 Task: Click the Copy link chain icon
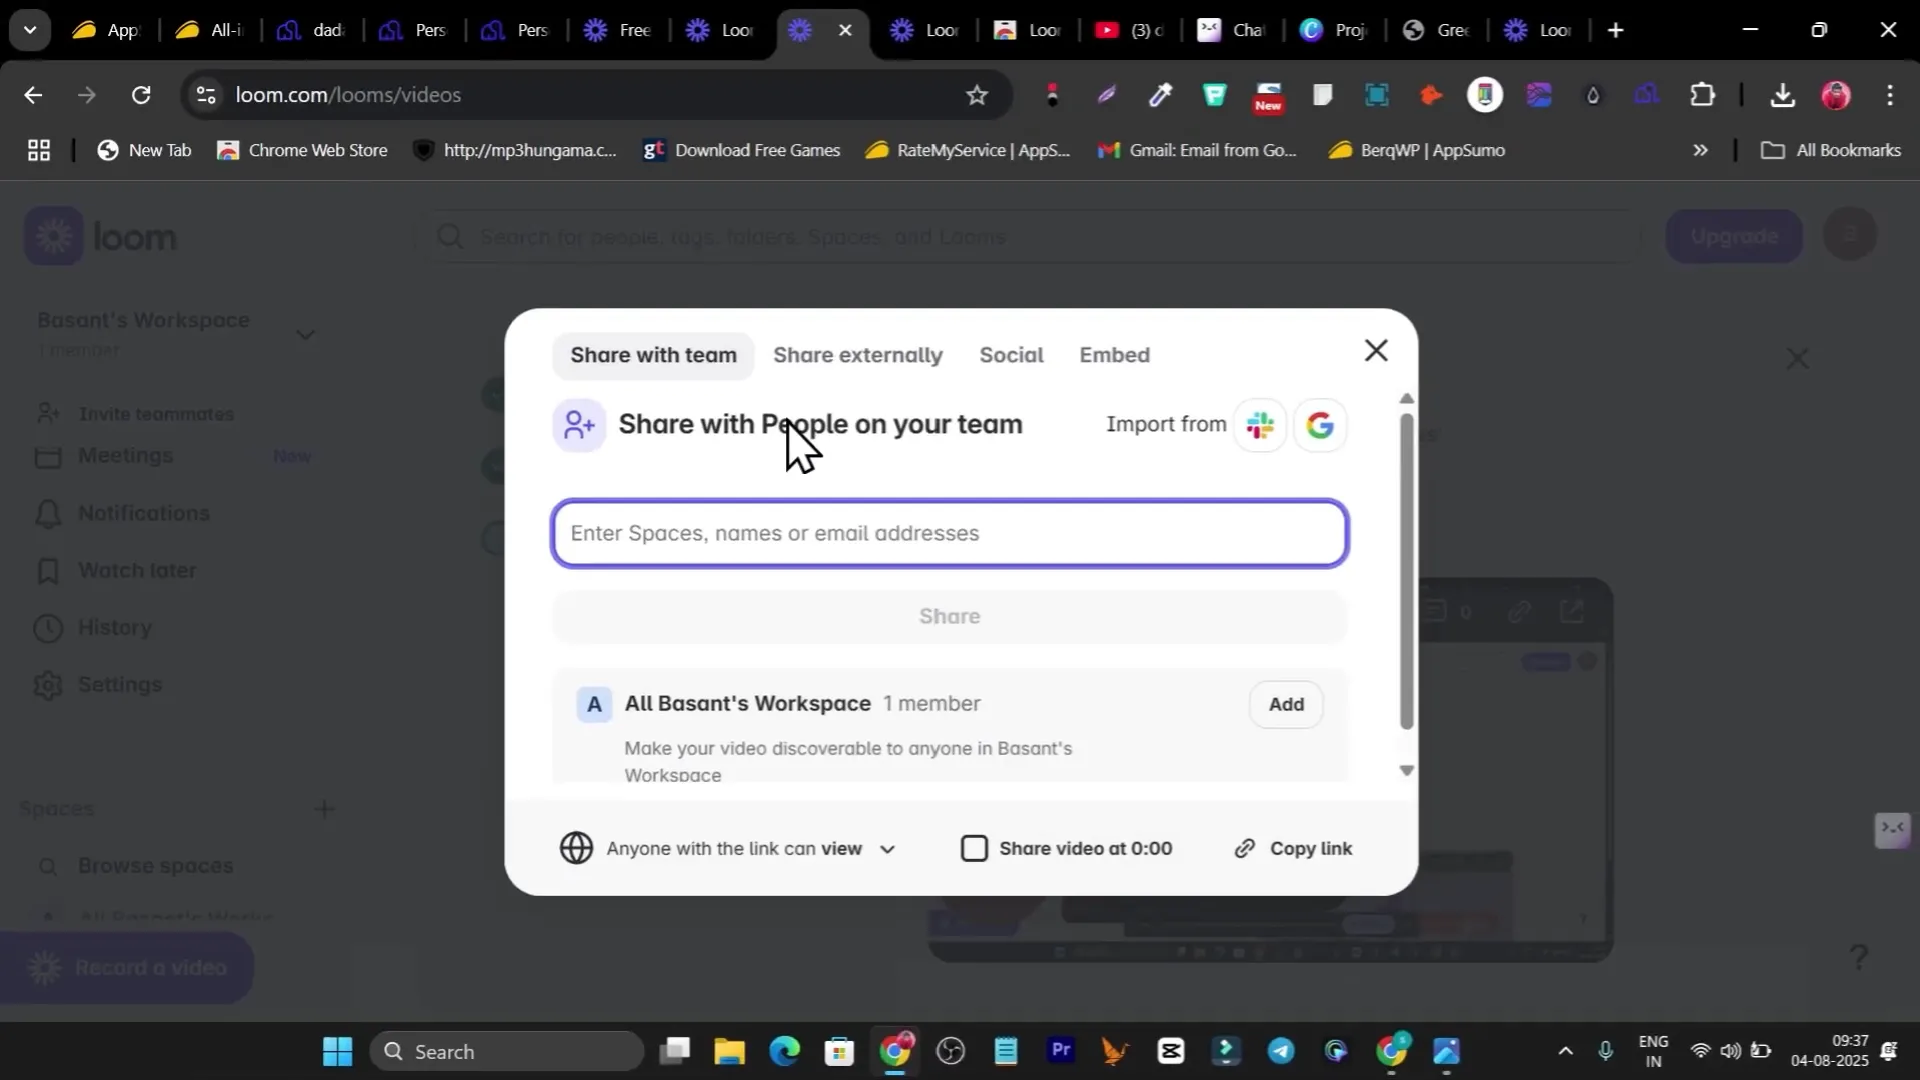pos(1245,849)
